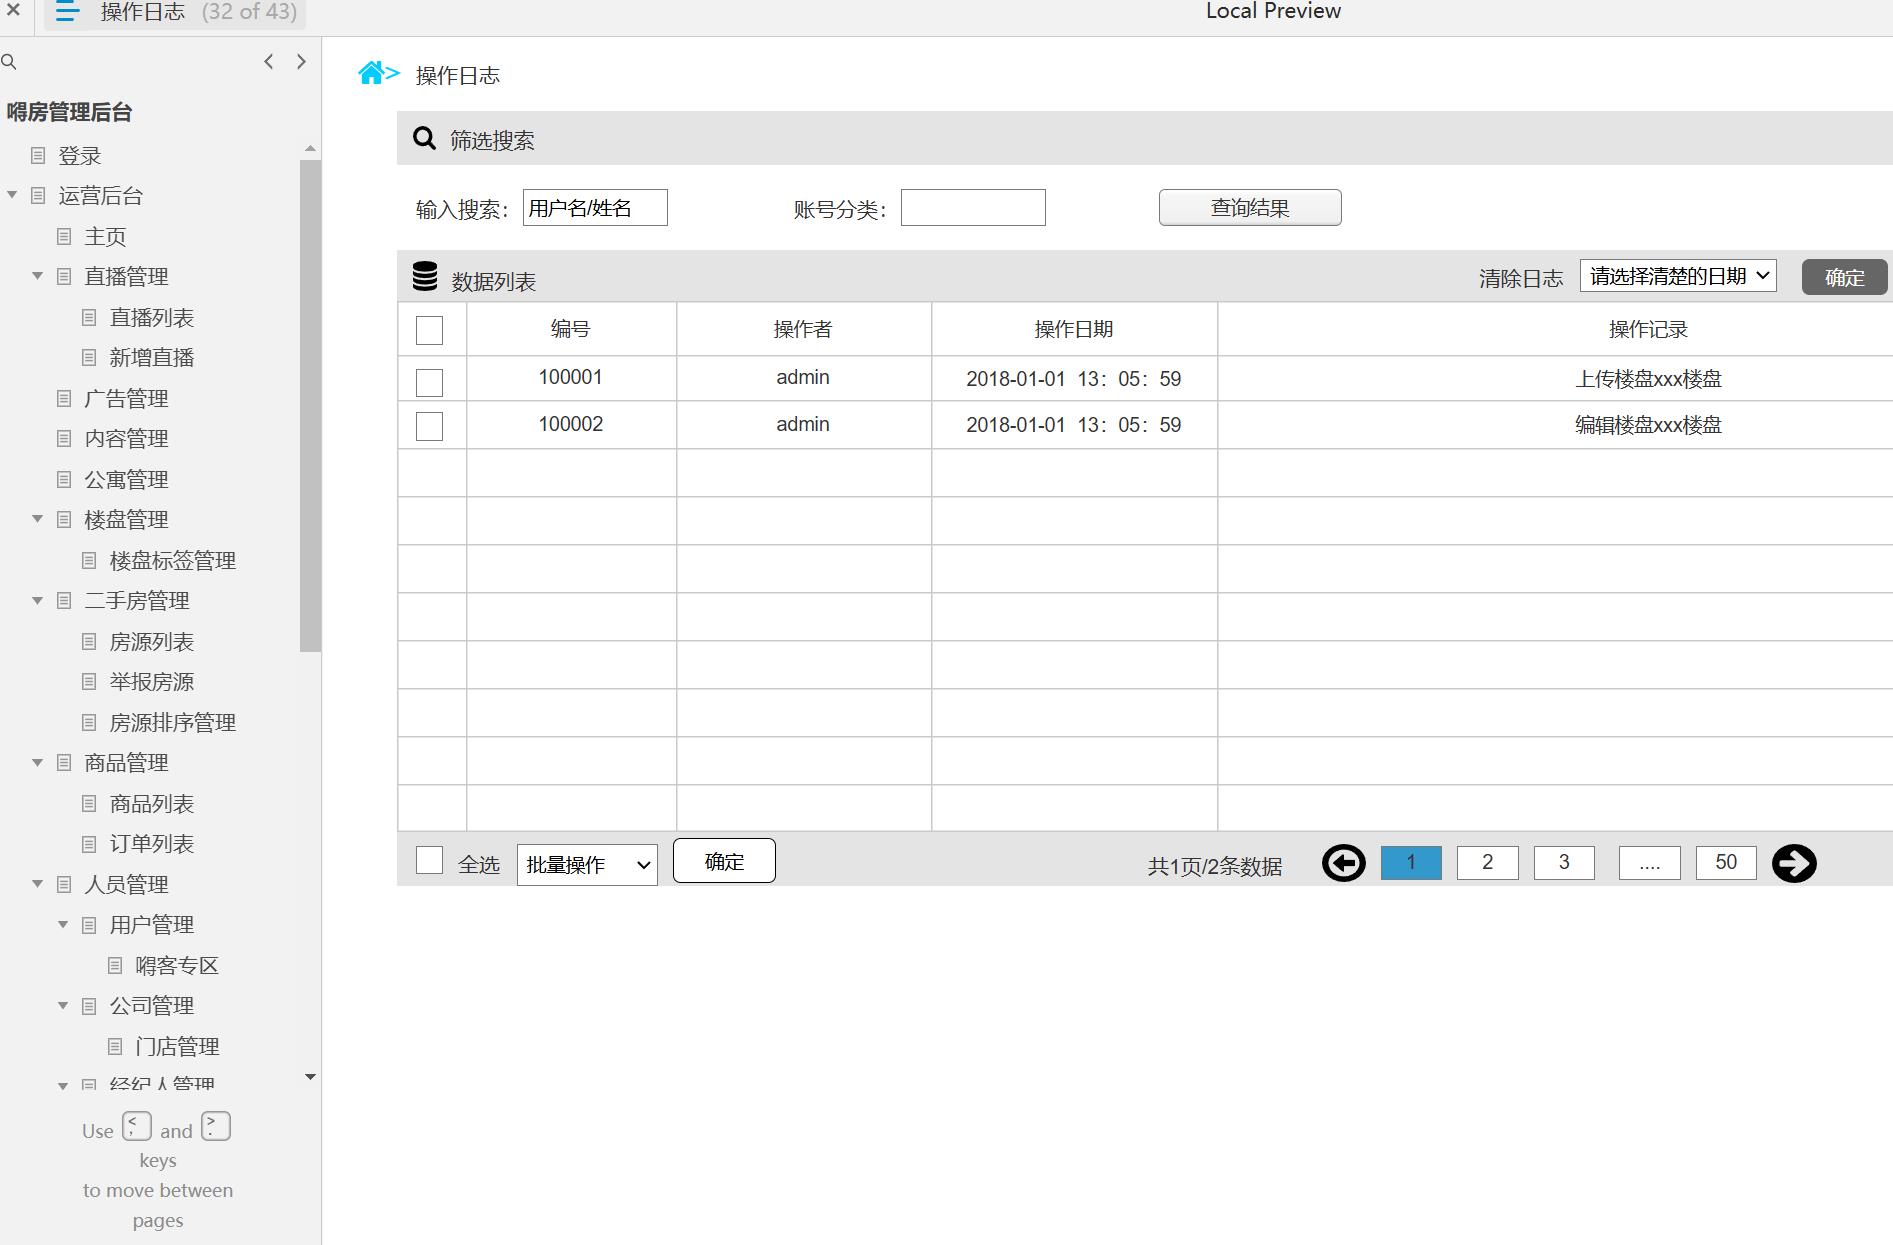Open the page list hamburger icon
Image resolution: width=1893 pixels, height=1245 pixels.
tap(67, 12)
